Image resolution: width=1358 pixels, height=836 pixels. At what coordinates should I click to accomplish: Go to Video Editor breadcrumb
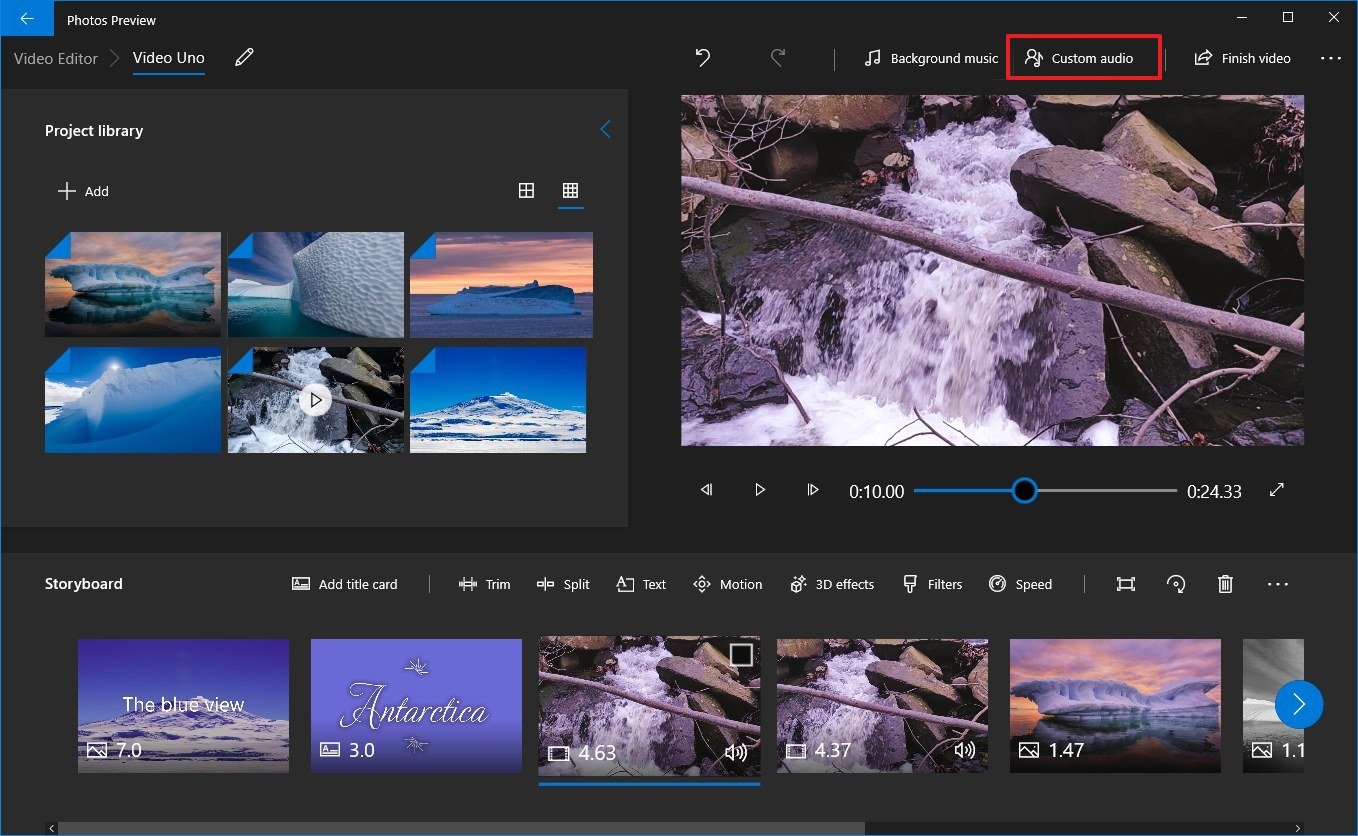pyautogui.click(x=56, y=58)
